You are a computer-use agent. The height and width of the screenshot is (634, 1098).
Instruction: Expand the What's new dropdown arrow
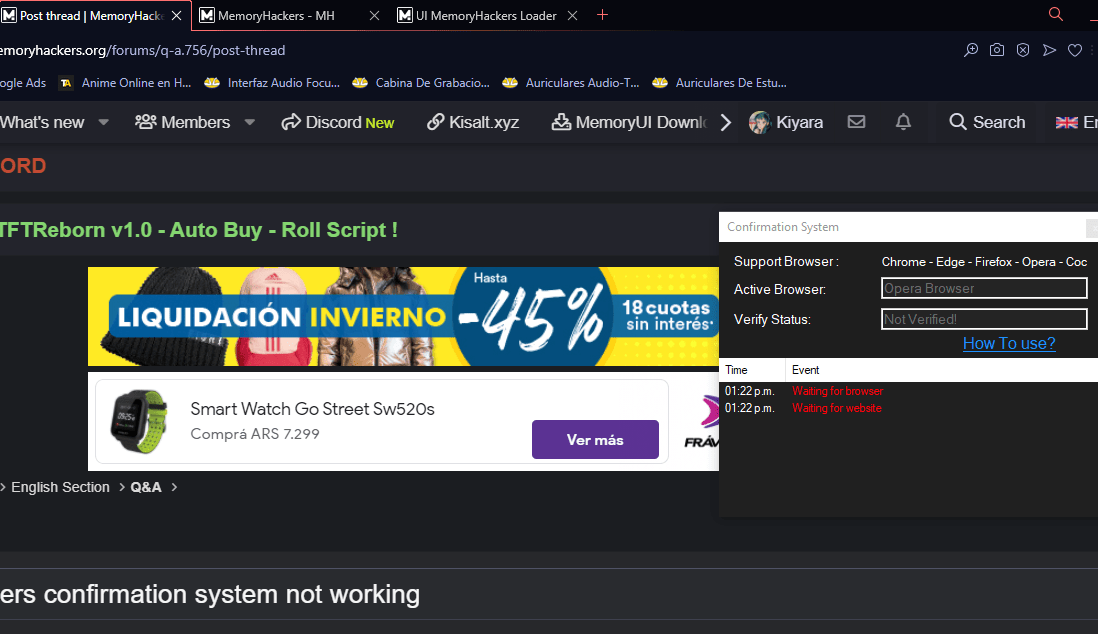click(104, 123)
